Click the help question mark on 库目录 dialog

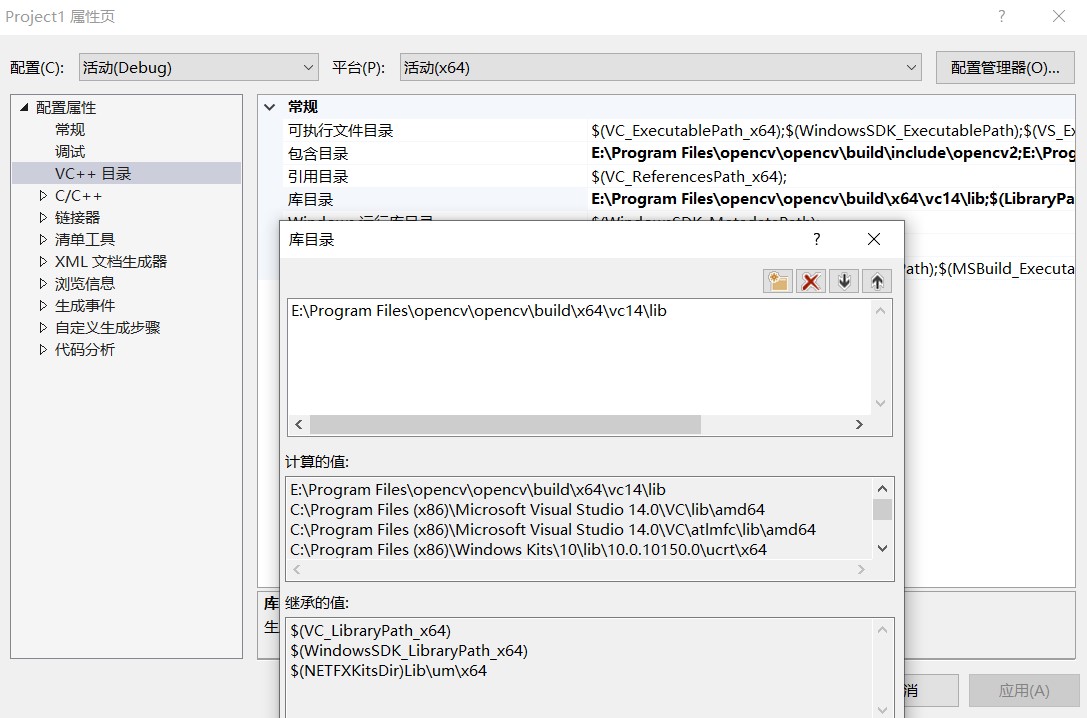coord(816,239)
